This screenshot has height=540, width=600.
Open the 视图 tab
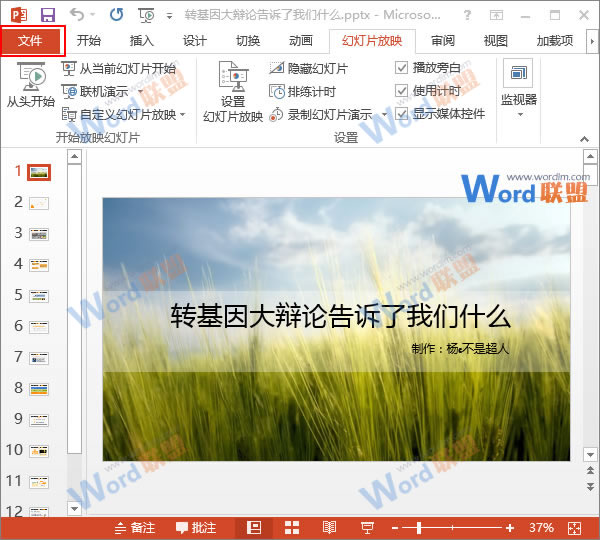(496, 41)
